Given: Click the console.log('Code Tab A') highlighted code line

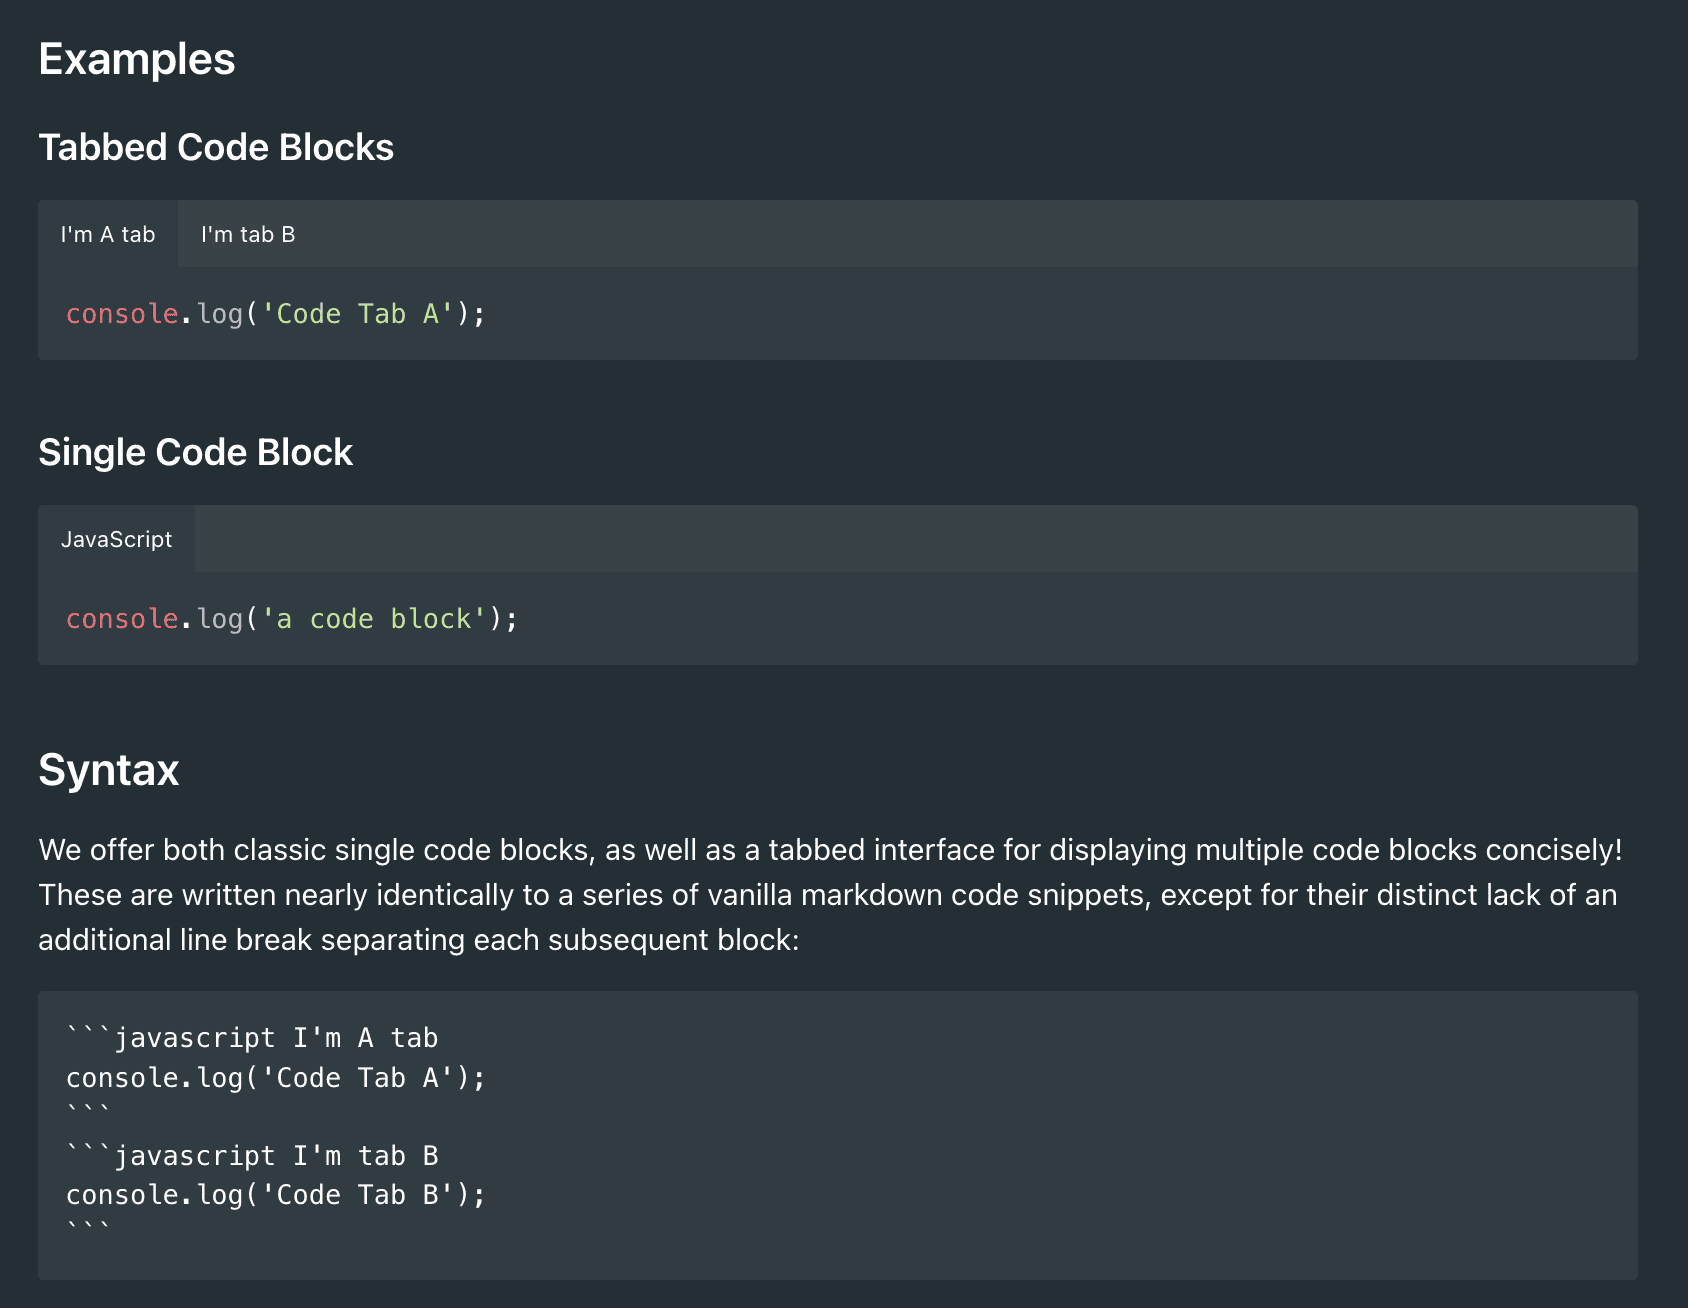Looking at the screenshot, I should tap(276, 314).
